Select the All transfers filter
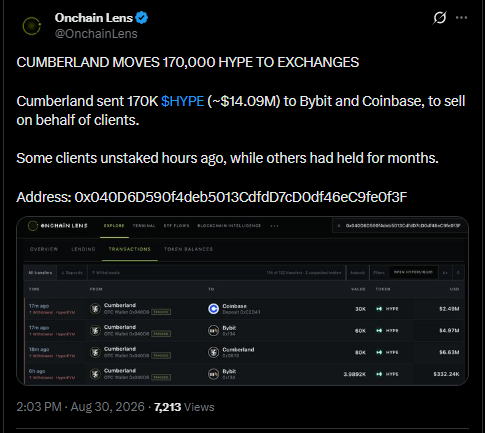 (x=40, y=273)
